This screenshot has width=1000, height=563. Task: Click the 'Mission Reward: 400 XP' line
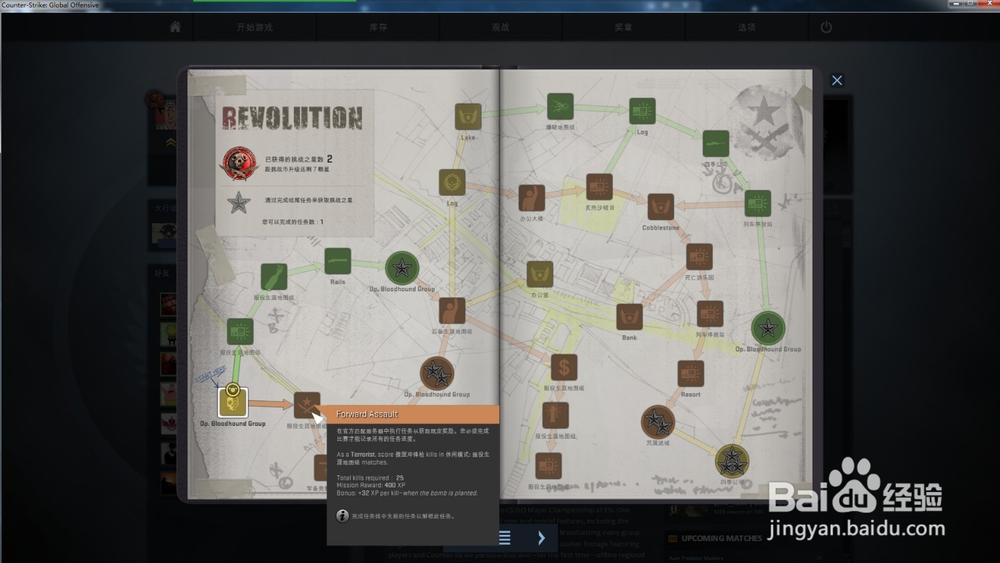click(x=371, y=485)
